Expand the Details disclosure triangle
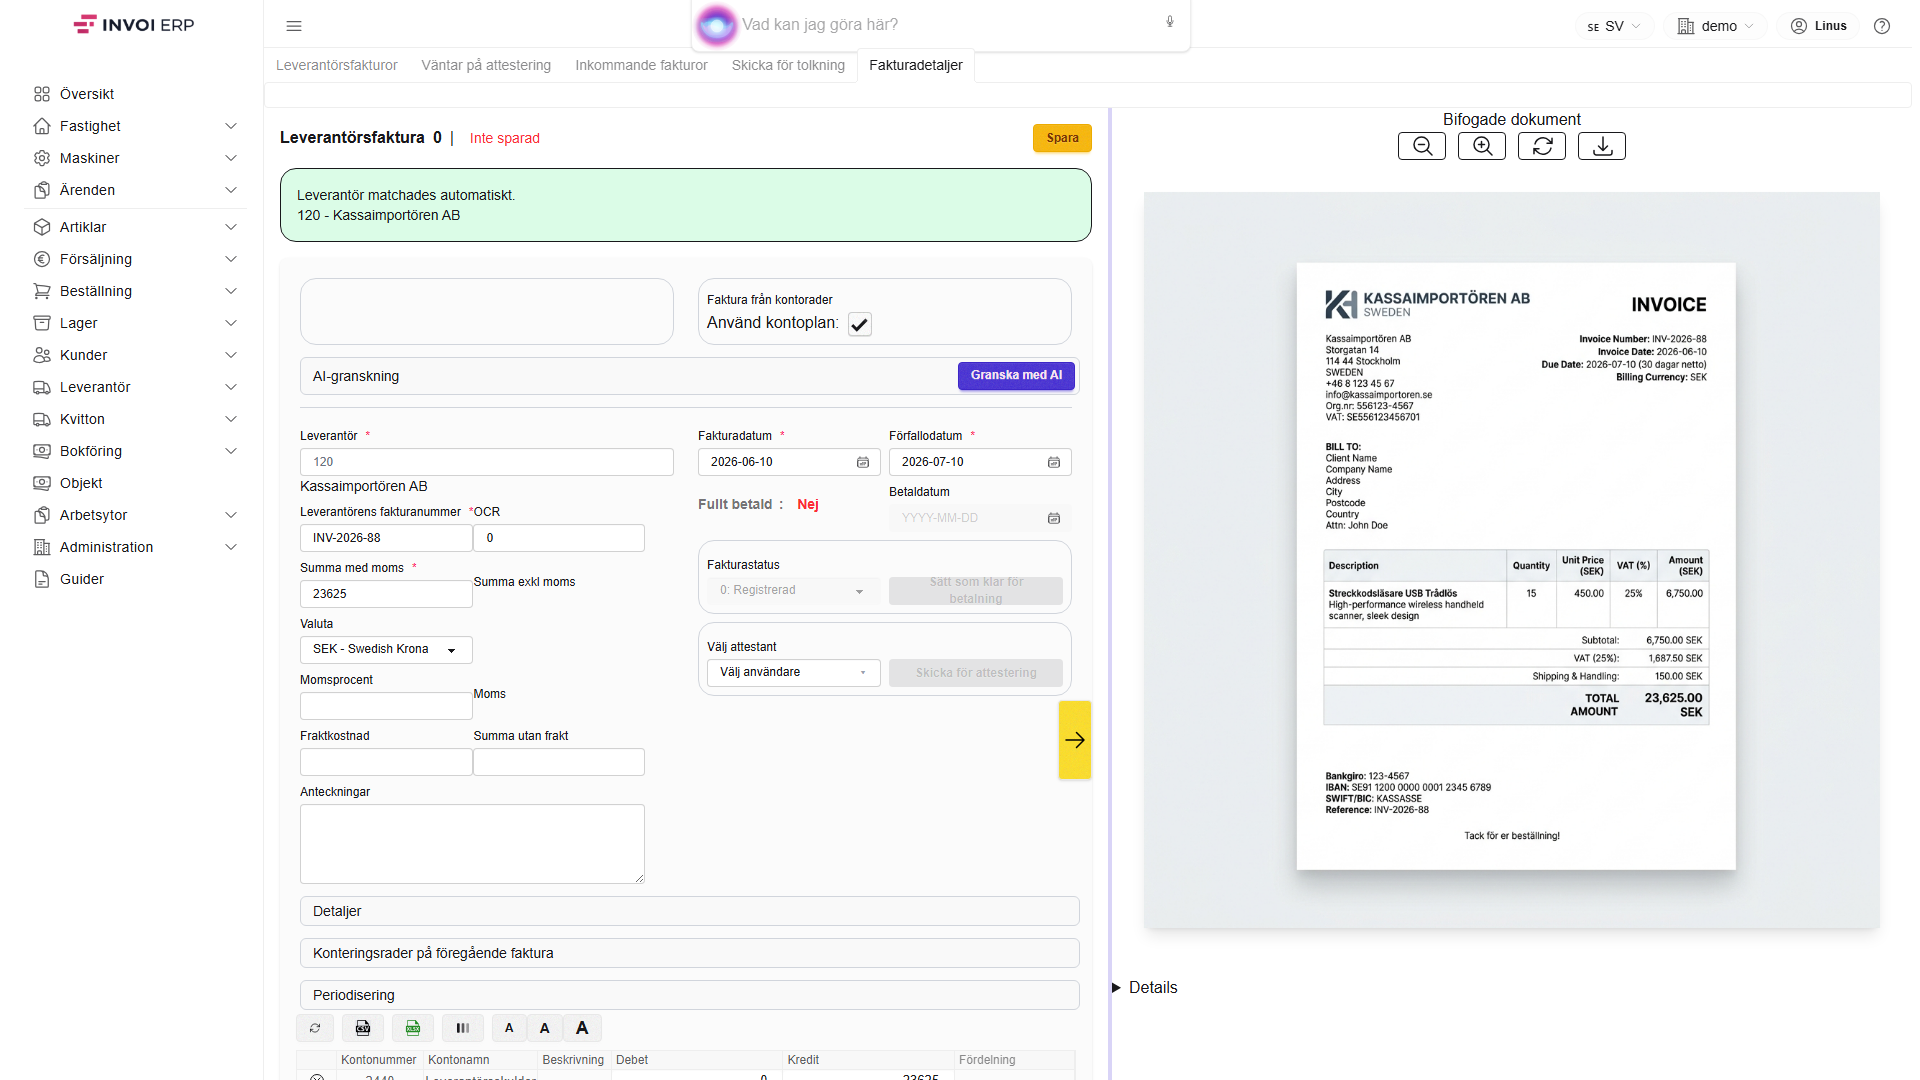 tap(1117, 988)
